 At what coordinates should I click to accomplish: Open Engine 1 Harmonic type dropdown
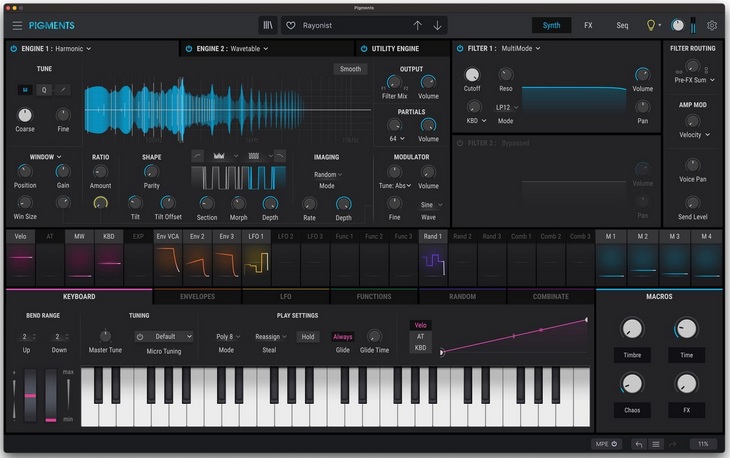pyautogui.click(x=73, y=48)
